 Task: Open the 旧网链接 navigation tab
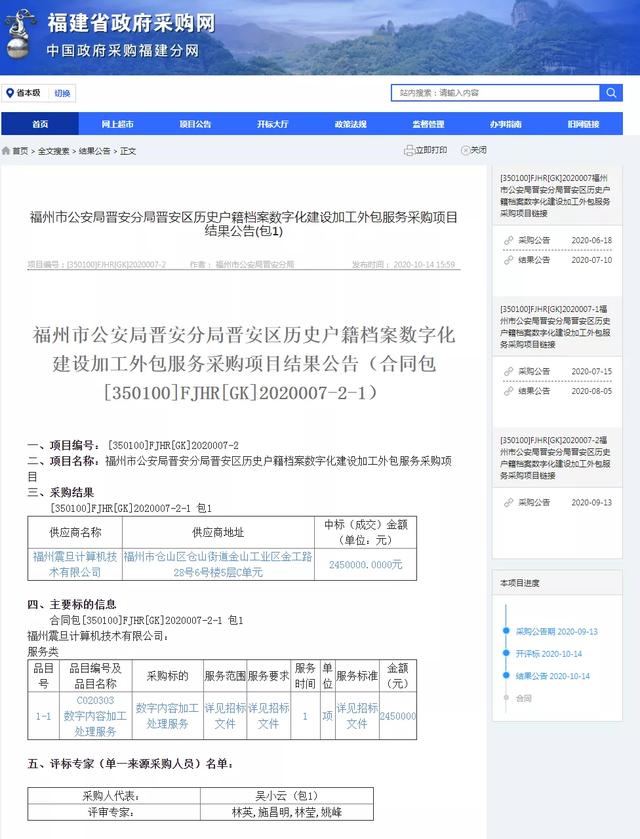(583, 124)
